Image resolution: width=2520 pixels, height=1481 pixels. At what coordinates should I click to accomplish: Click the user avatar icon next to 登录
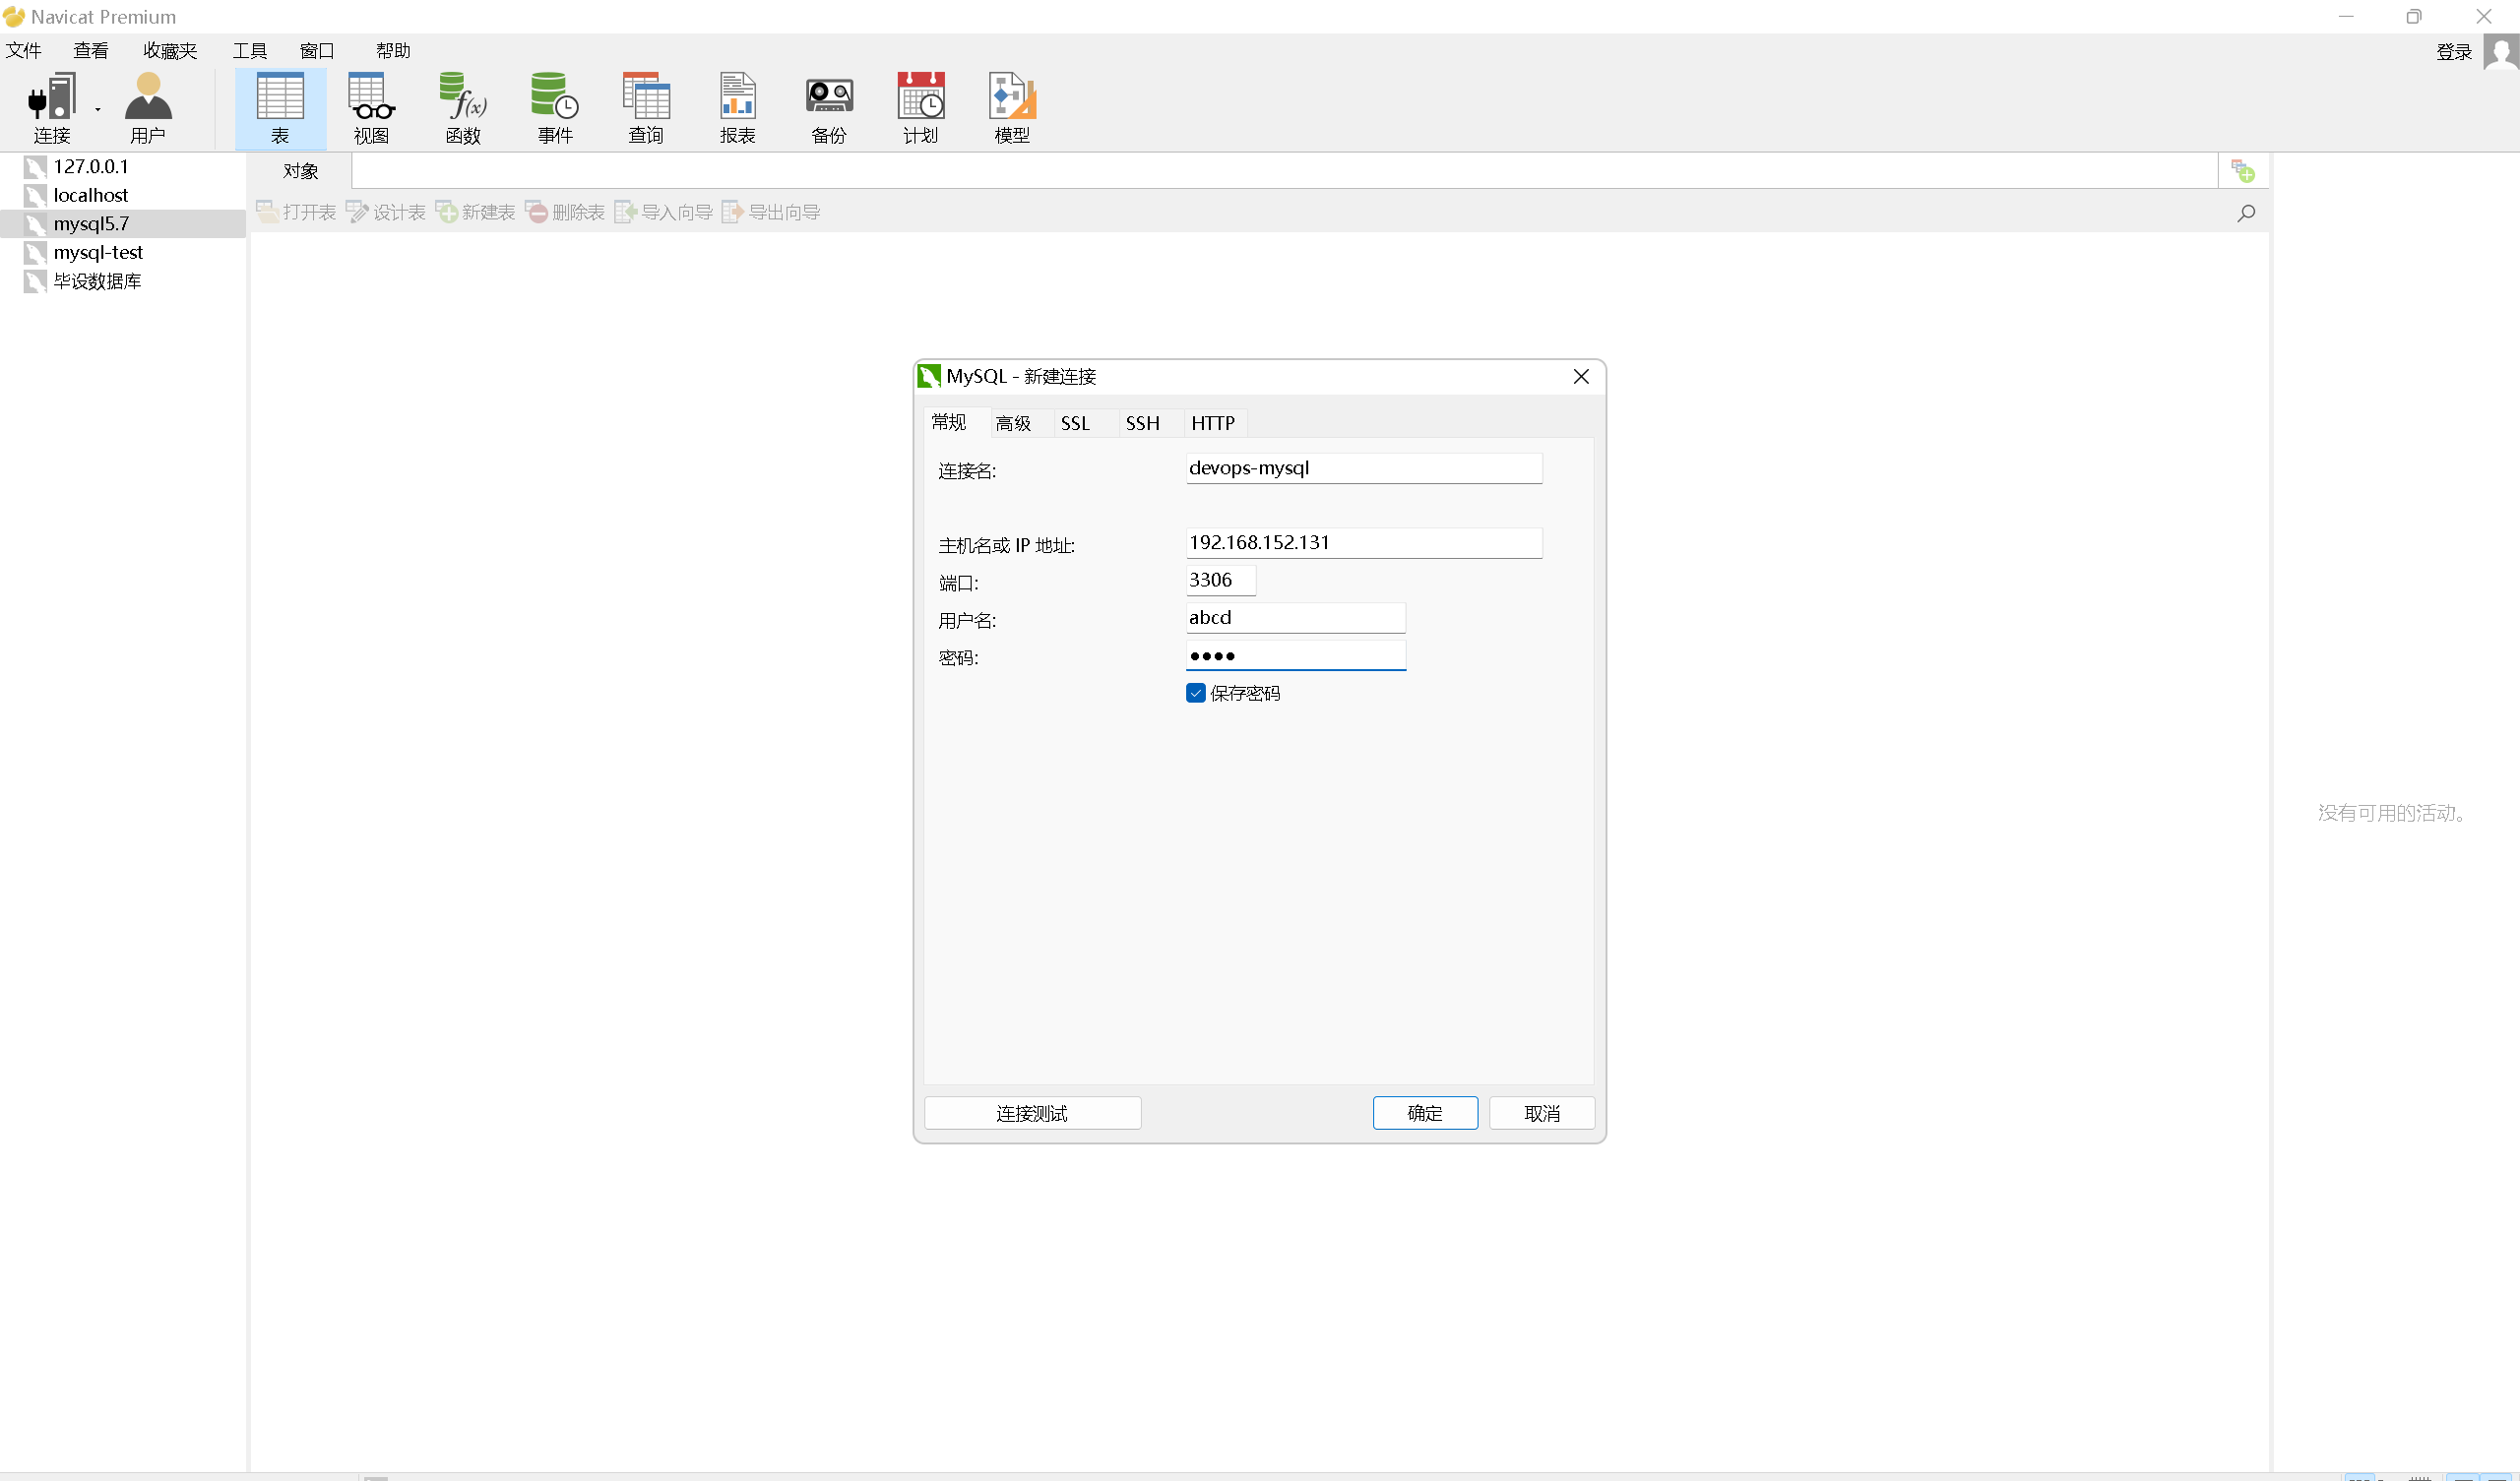tap(2501, 51)
